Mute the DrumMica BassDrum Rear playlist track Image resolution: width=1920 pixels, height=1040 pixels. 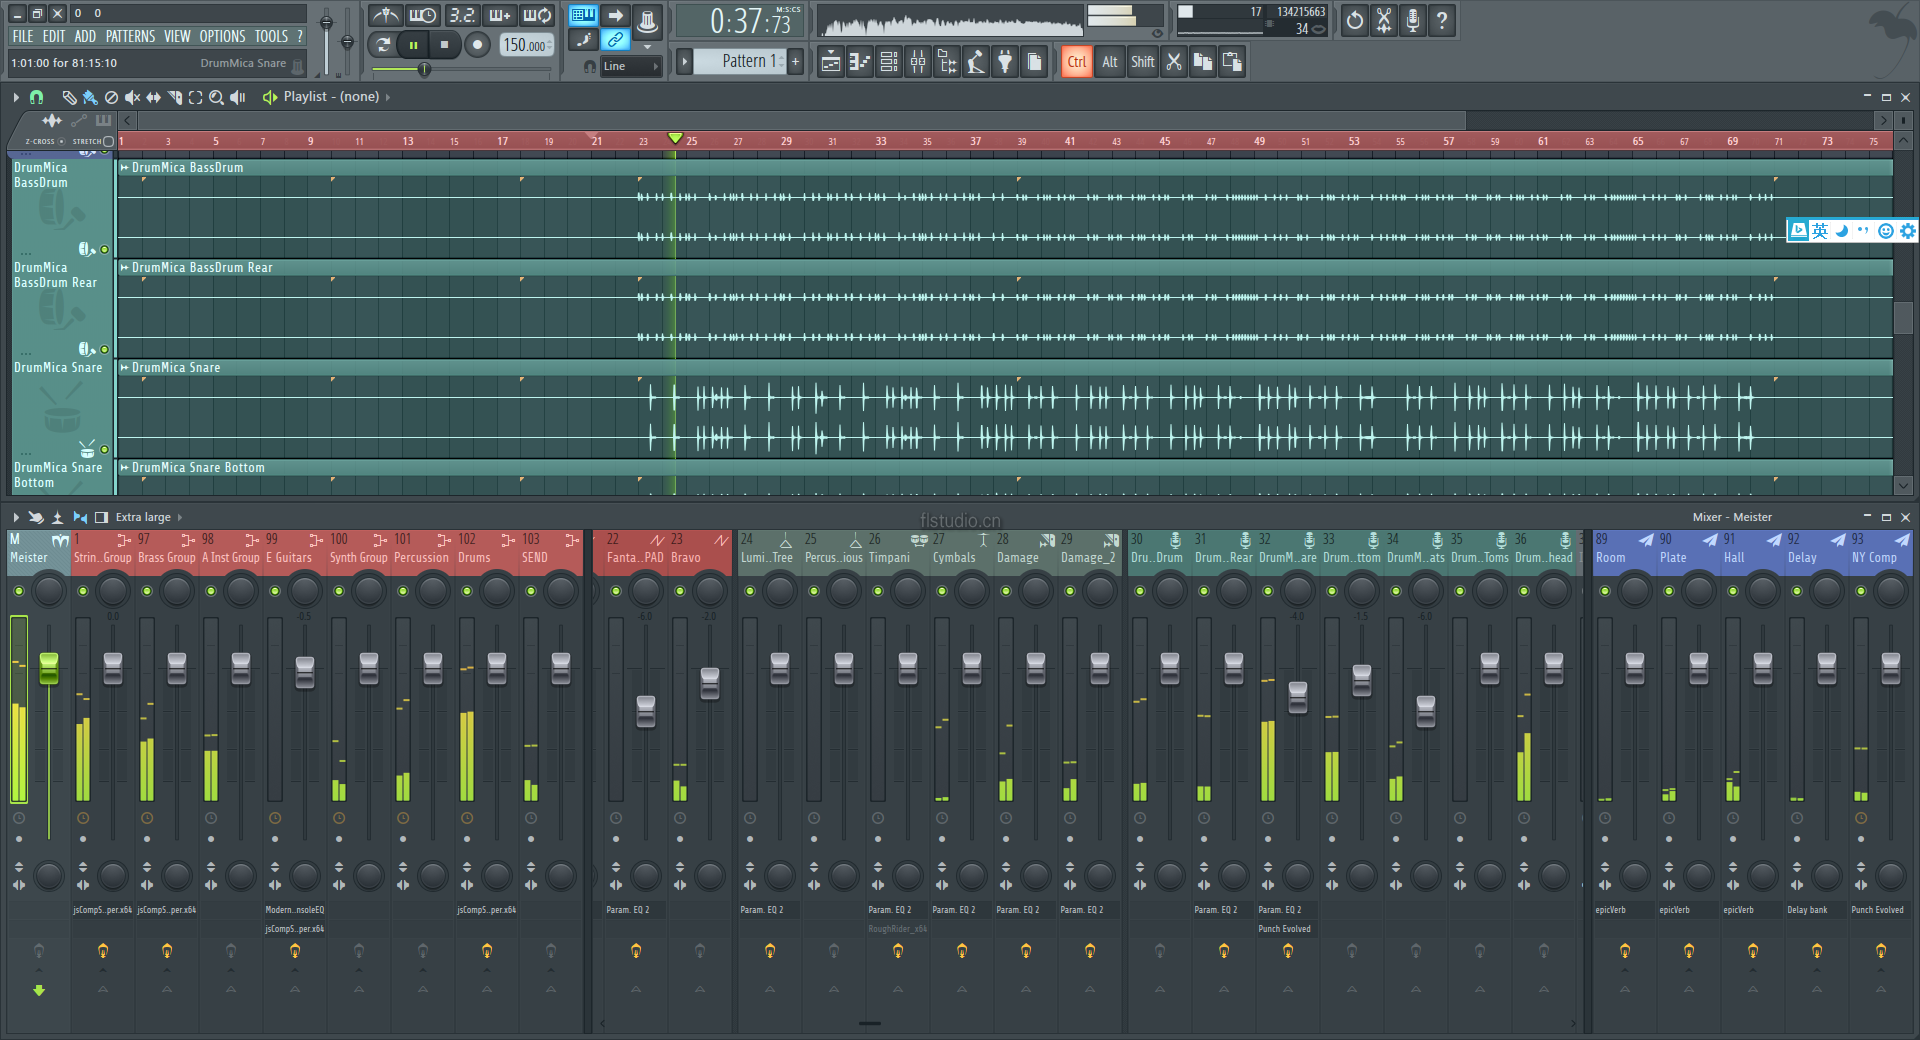[x=104, y=349]
